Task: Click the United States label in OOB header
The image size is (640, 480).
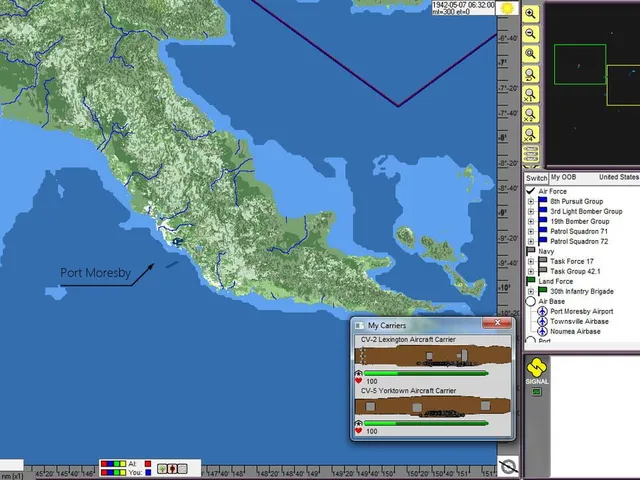Action: [618, 177]
